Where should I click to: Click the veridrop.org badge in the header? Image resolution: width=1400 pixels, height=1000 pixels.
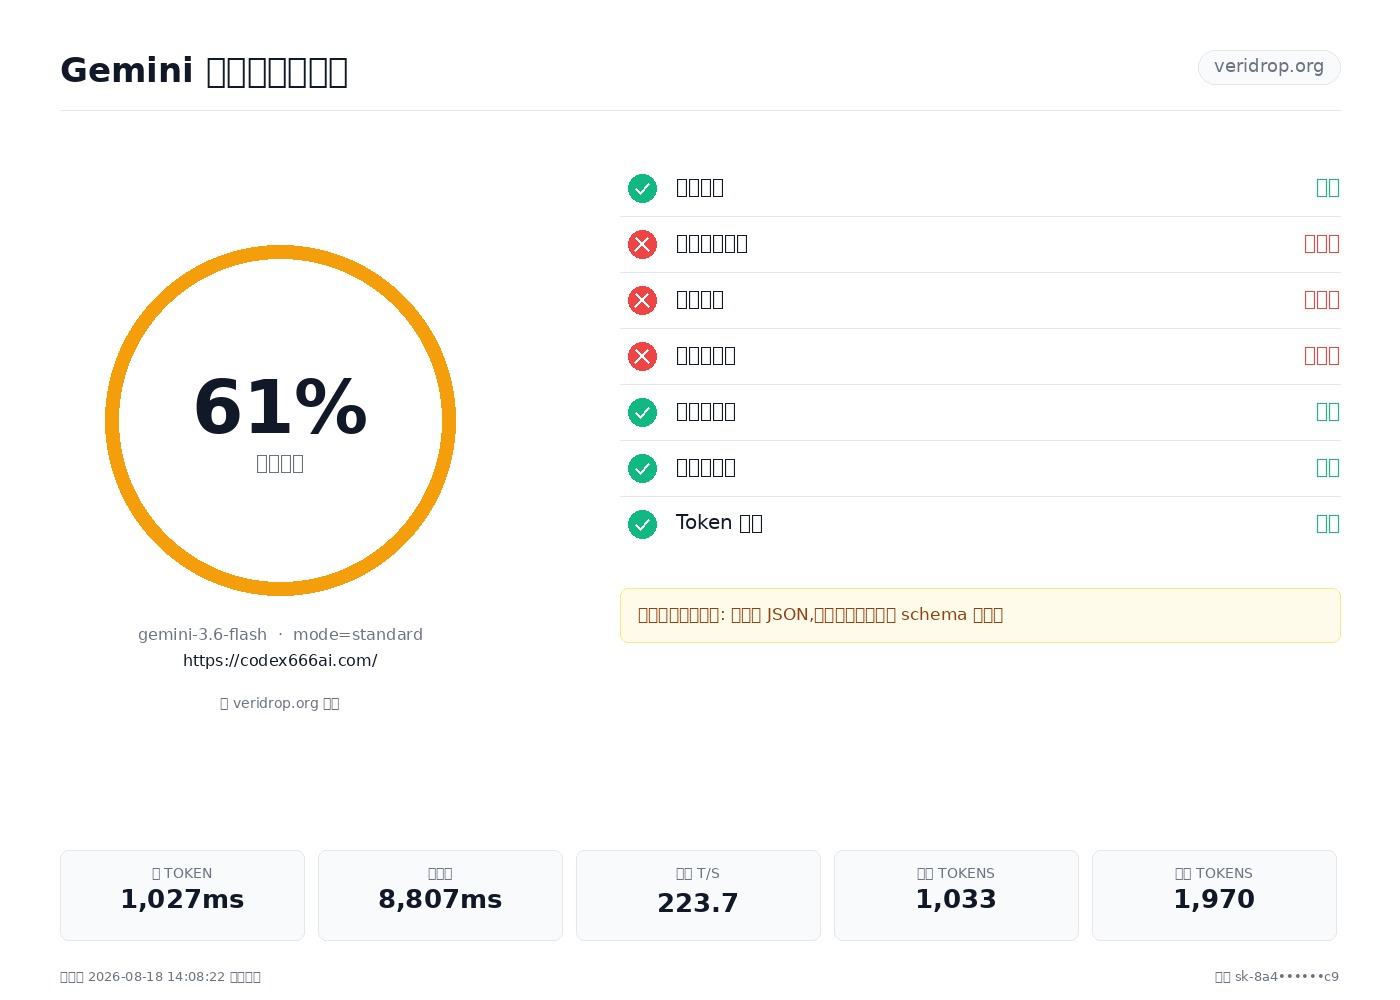tap(1269, 67)
